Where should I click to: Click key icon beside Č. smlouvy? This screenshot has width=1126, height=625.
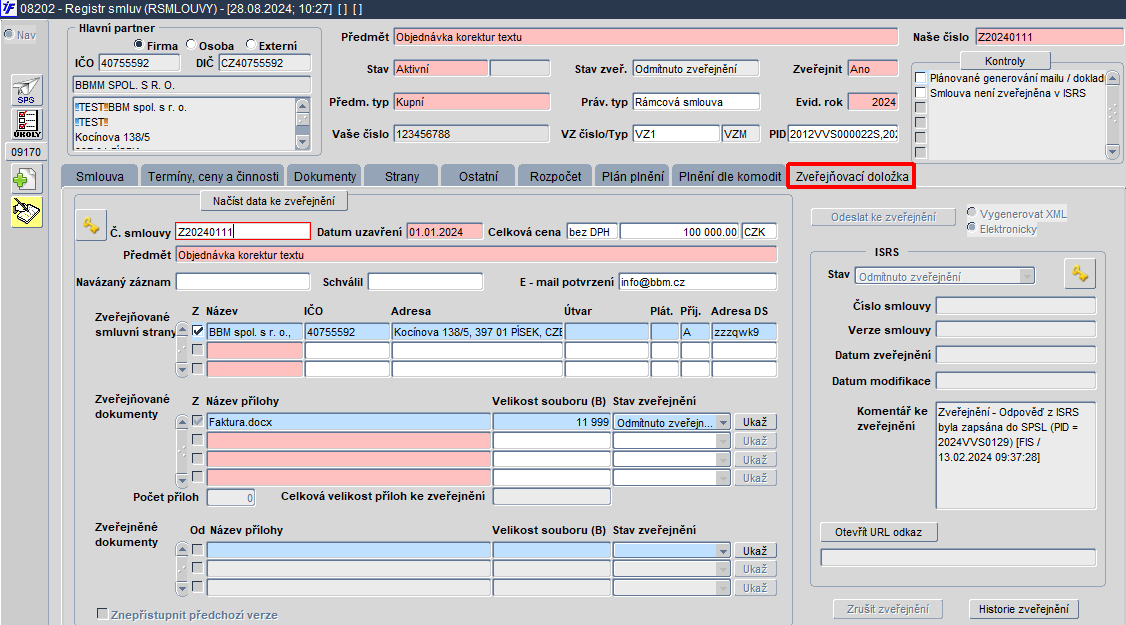coord(91,227)
